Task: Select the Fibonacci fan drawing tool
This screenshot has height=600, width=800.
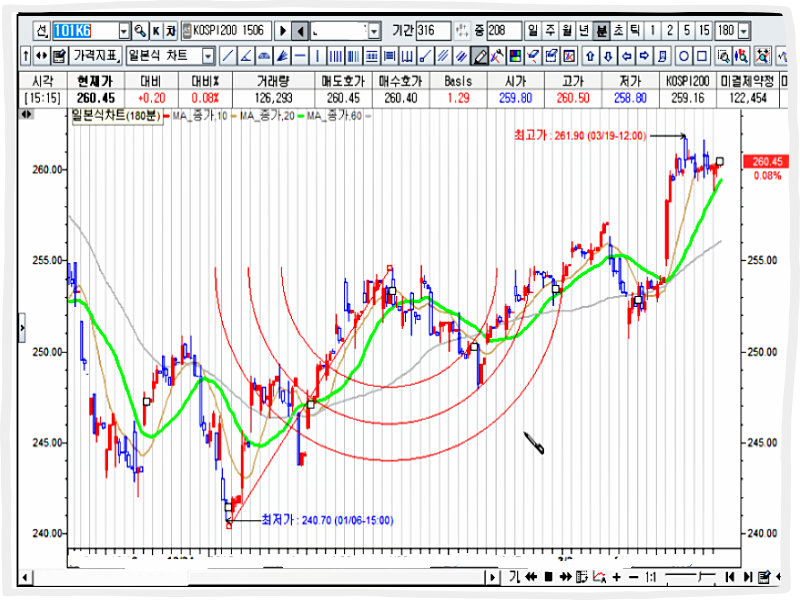Action: [282, 56]
